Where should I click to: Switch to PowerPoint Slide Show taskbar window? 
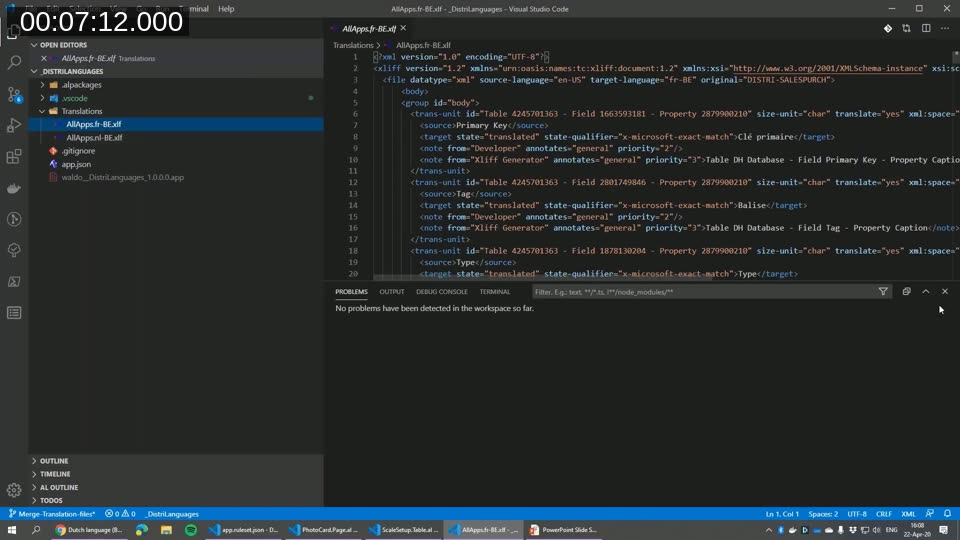pyautogui.click(x=564, y=530)
